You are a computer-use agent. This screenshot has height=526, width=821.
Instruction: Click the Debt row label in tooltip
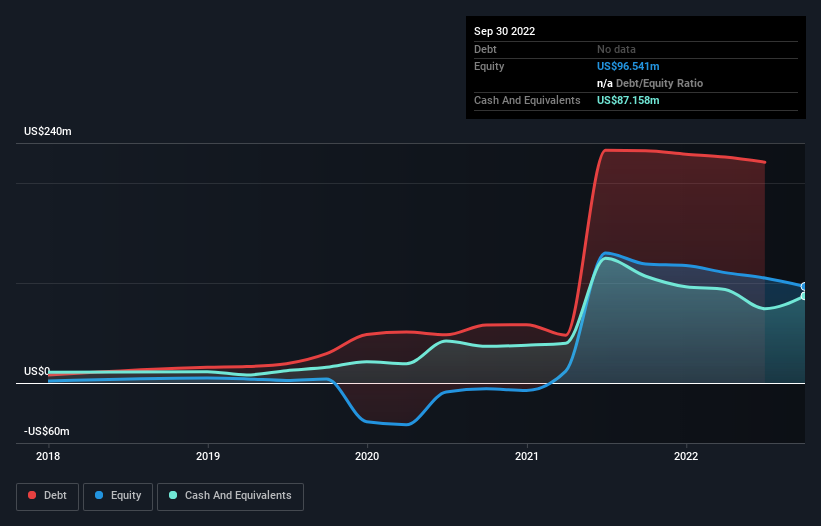point(485,49)
